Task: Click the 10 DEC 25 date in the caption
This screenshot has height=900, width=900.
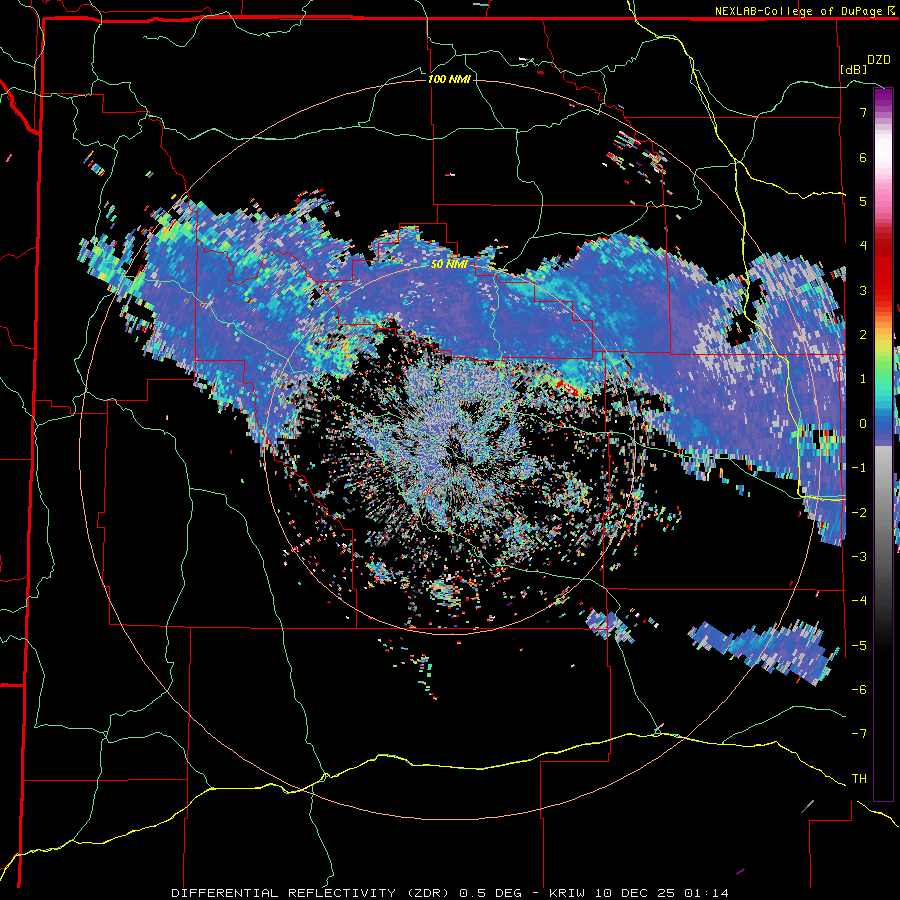Action: coord(634,893)
